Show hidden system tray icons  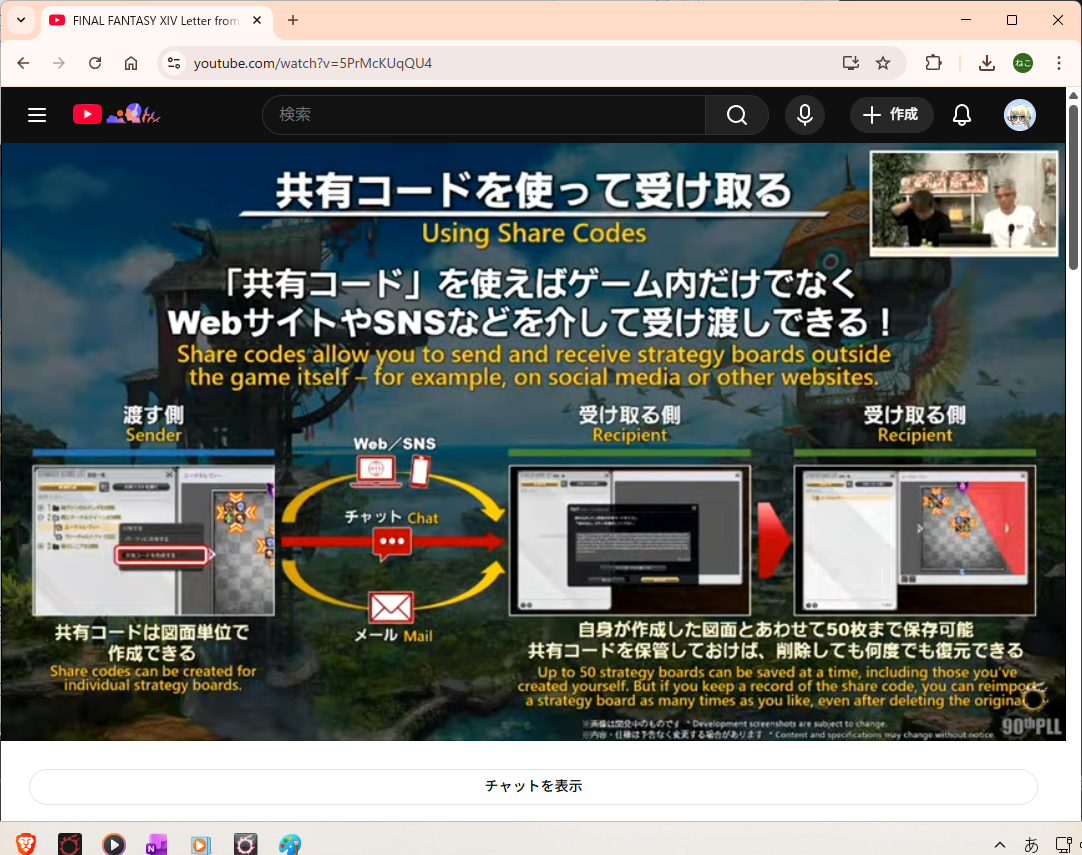click(999, 844)
